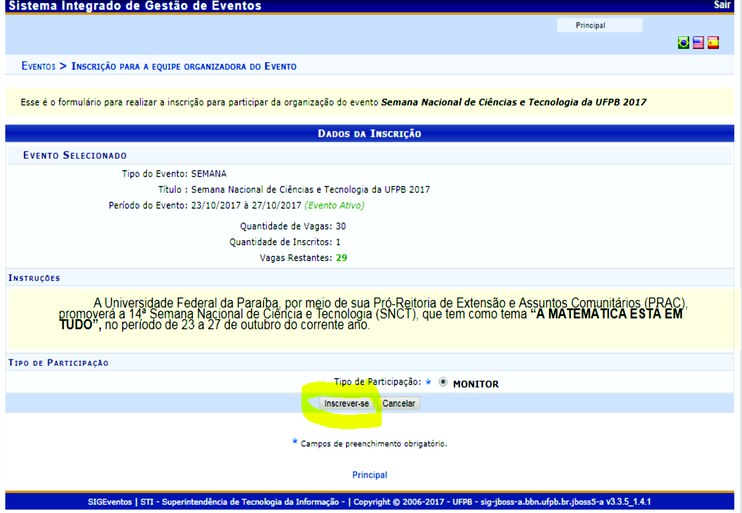Click the green Vagas Restantes number 29
The width and height of the screenshot is (742, 513).
pos(341,258)
